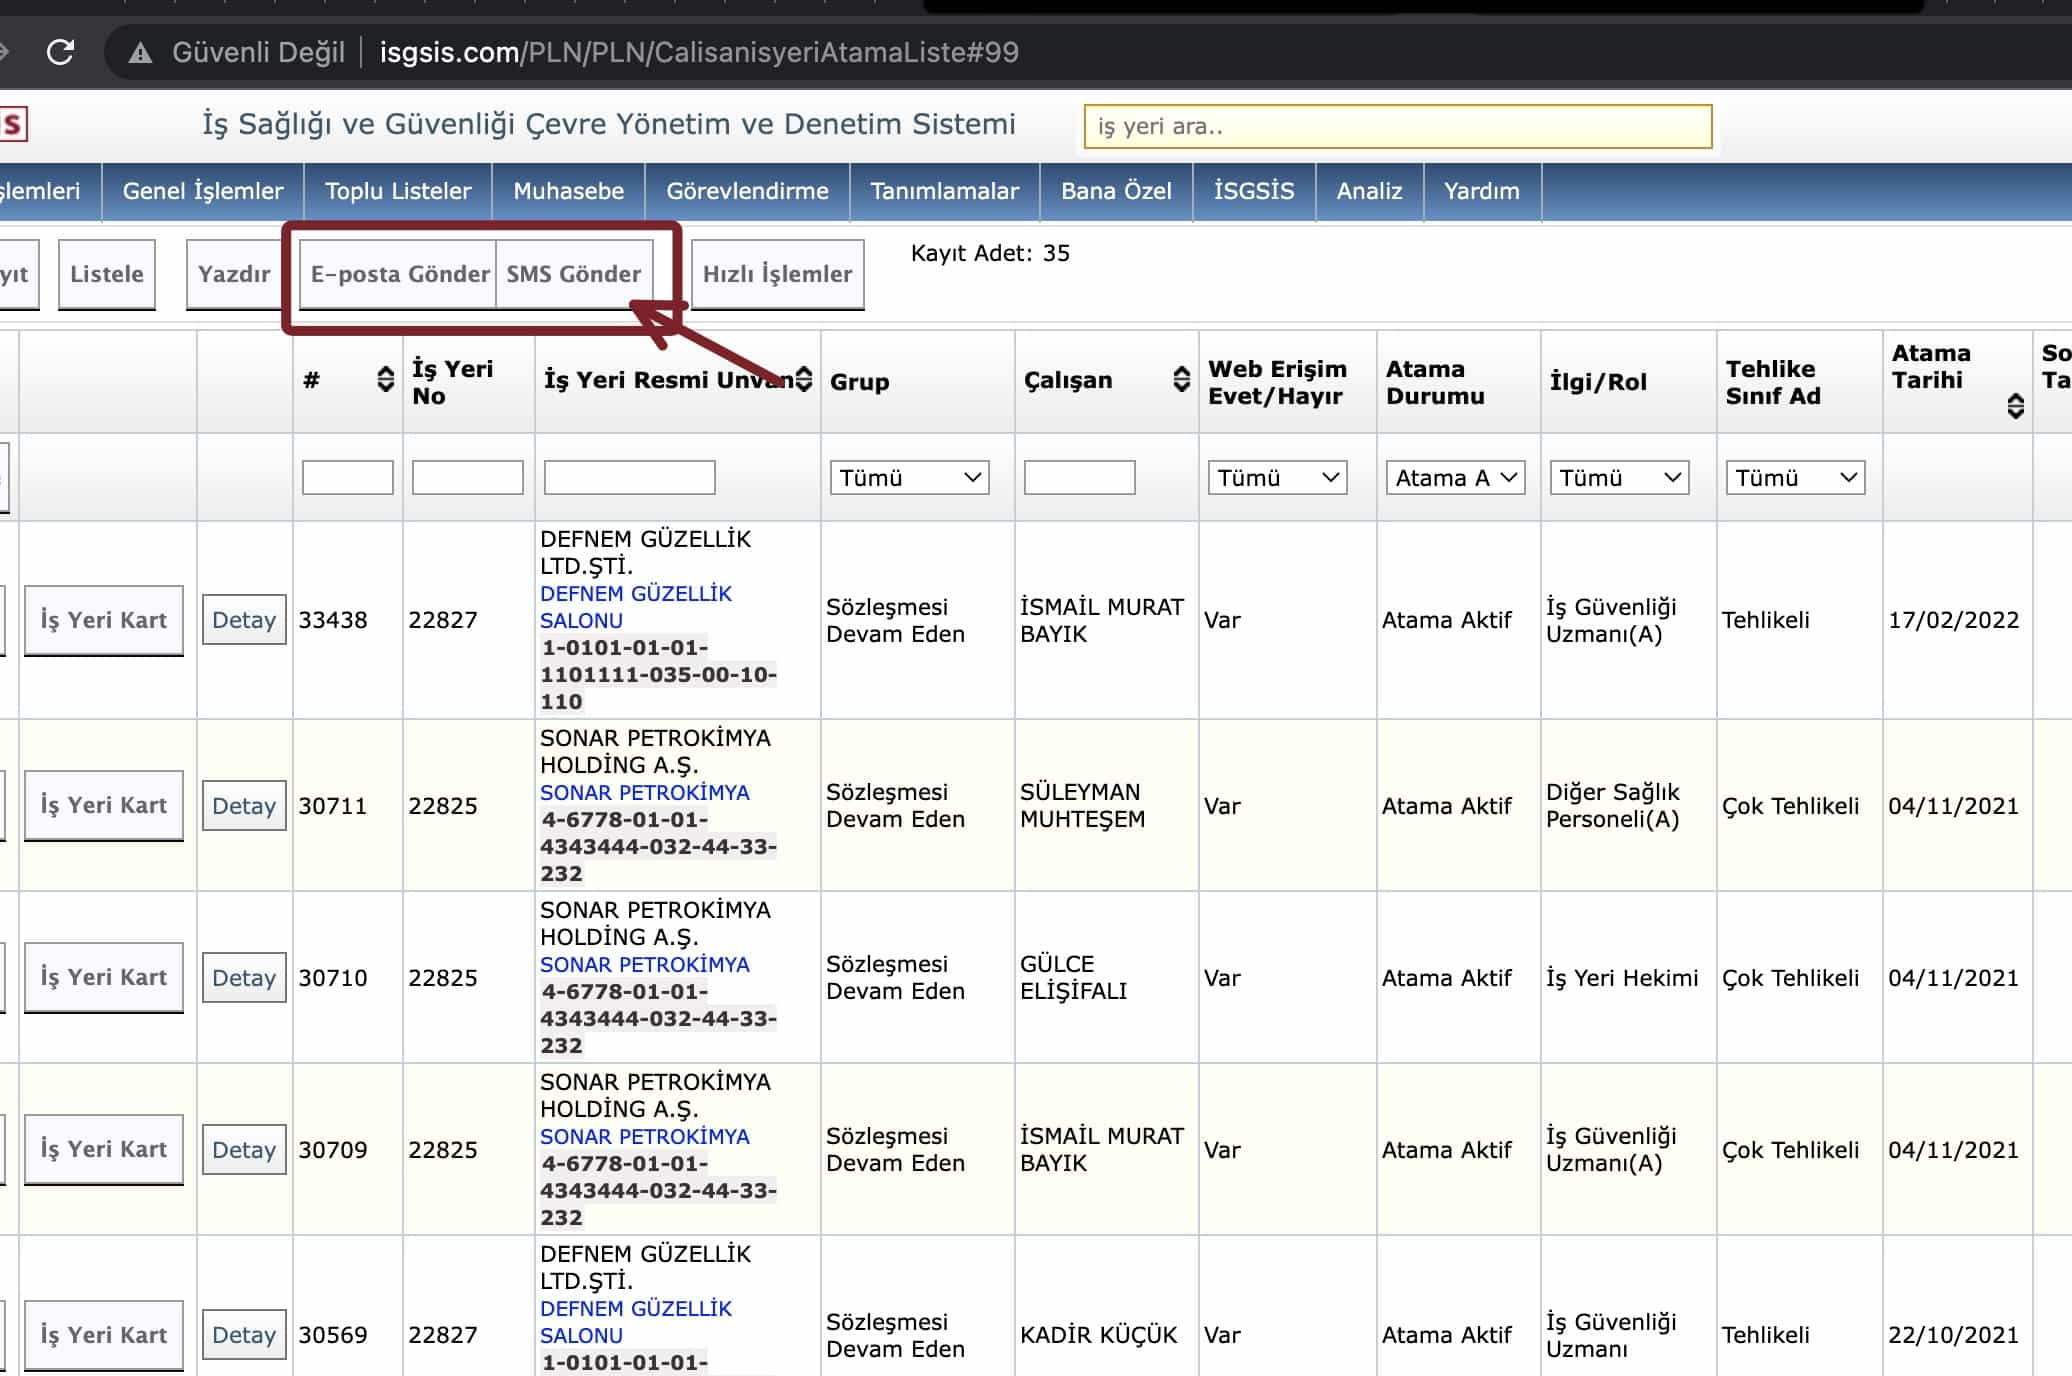Screen dimensions: 2072x1376
Task: Expand the Tehlike Sınıf Ad dropdown
Action: 1795,478
